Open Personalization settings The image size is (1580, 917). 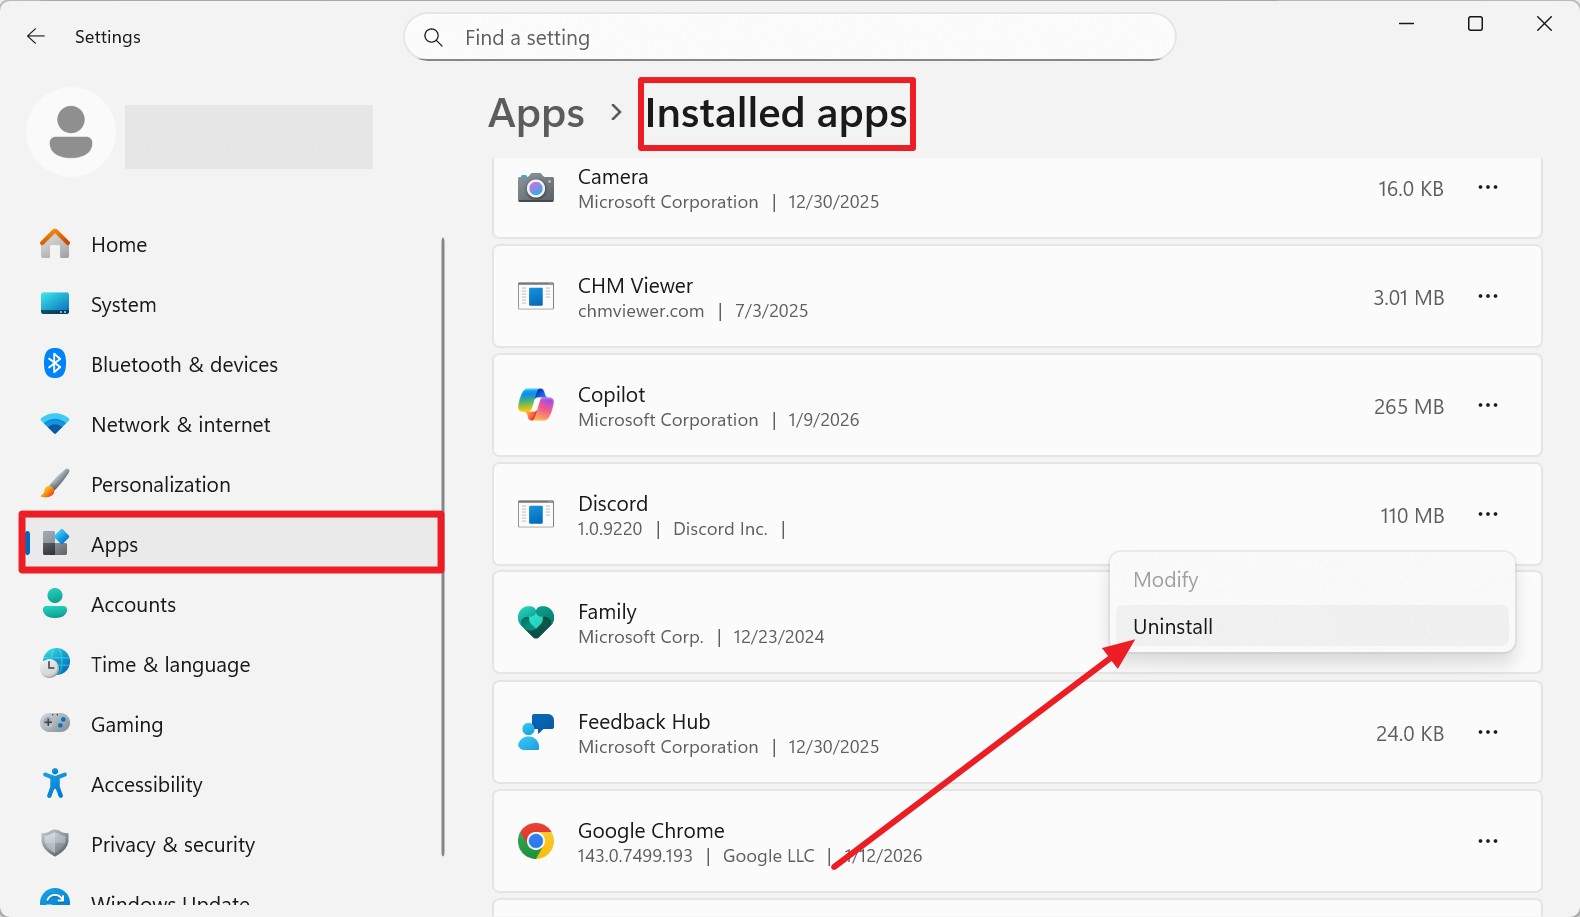pos(231,484)
